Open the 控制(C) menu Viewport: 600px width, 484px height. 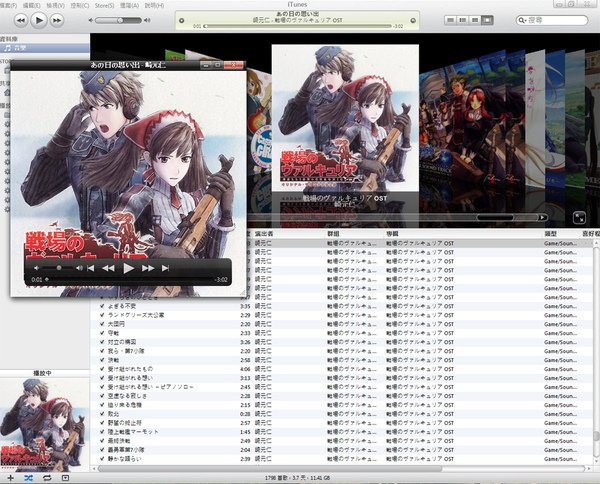[x=80, y=5]
